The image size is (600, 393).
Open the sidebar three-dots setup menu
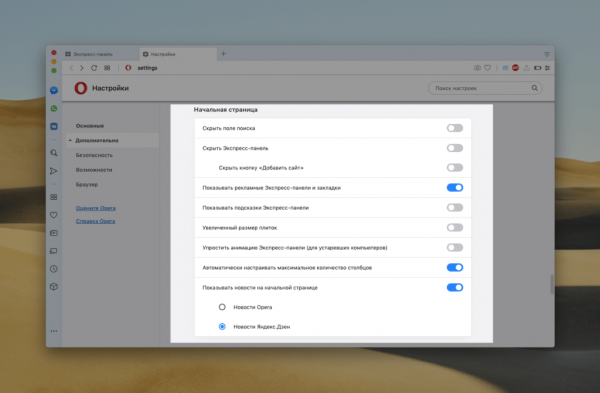point(54,331)
